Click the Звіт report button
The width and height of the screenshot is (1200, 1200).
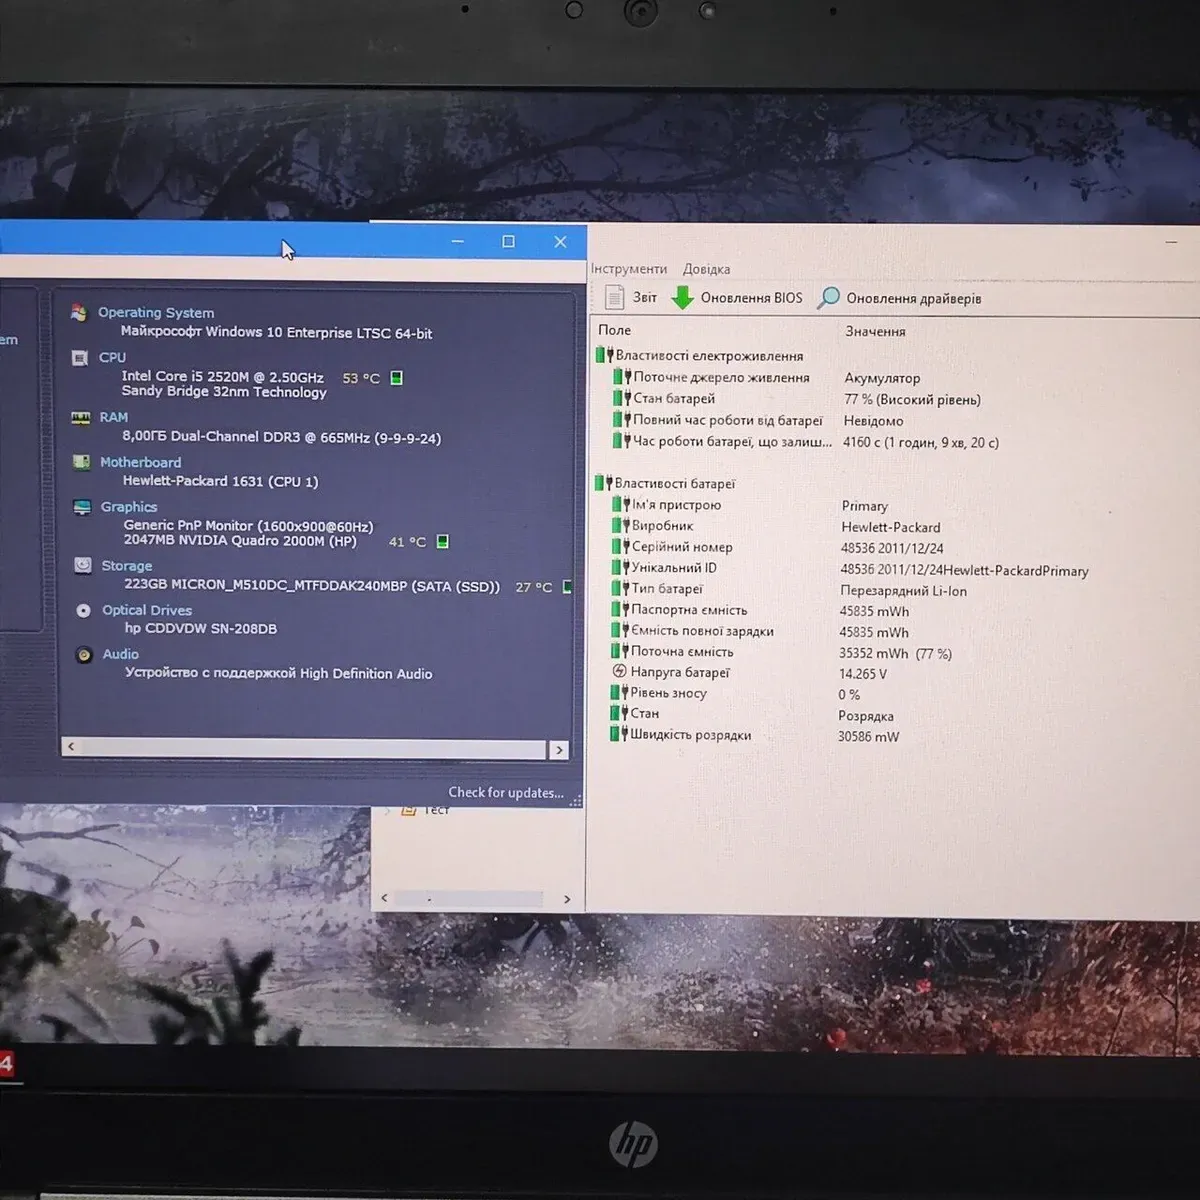pyautogui.click(x=631, y=298)
